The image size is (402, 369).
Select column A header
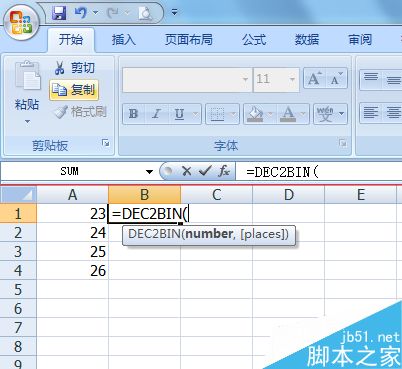72,195
